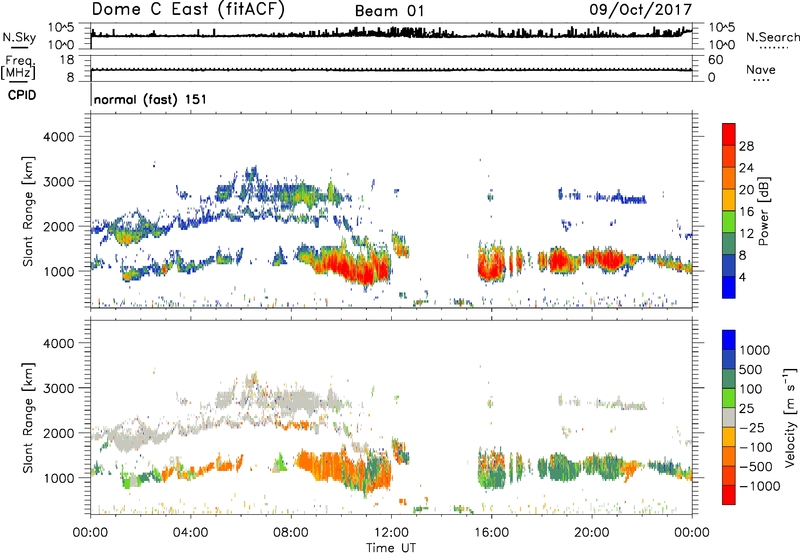800x554 pixels.
Task: Pick the orange Velocity segment between -100 and -500
Action: pos(729,456)
